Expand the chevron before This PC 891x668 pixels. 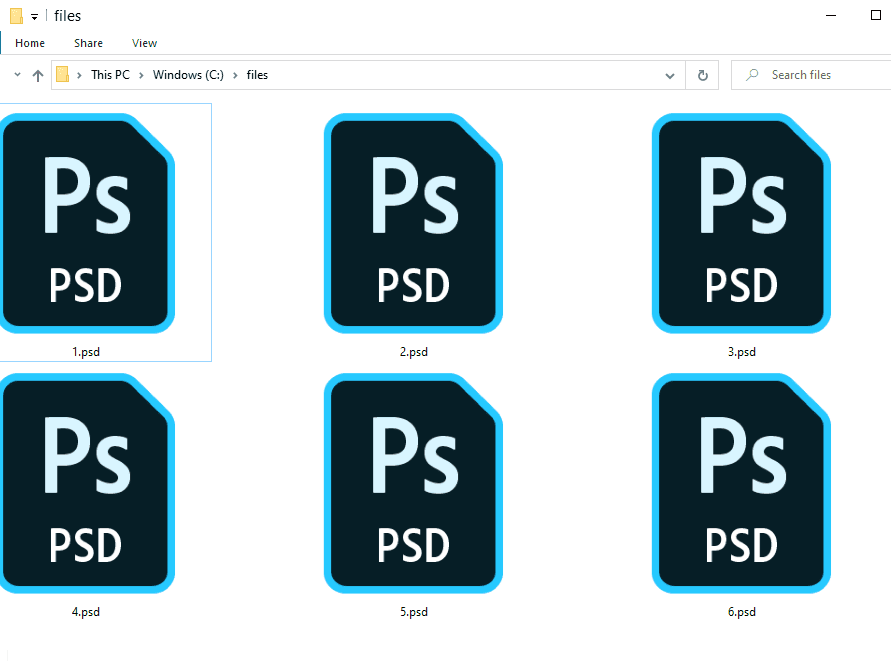[80, 75]
